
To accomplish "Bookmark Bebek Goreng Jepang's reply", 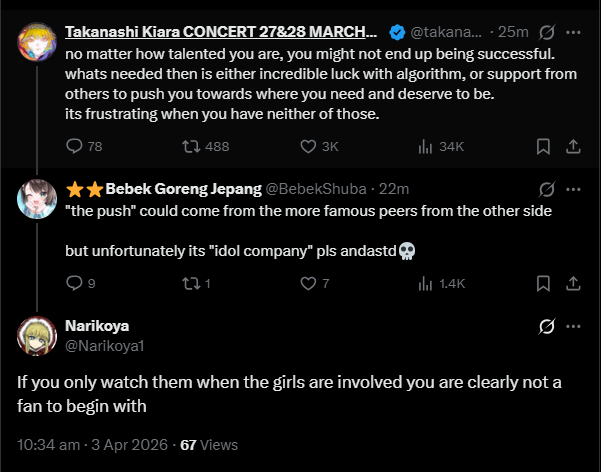I will pyautogui.click(x=543, y=283).
